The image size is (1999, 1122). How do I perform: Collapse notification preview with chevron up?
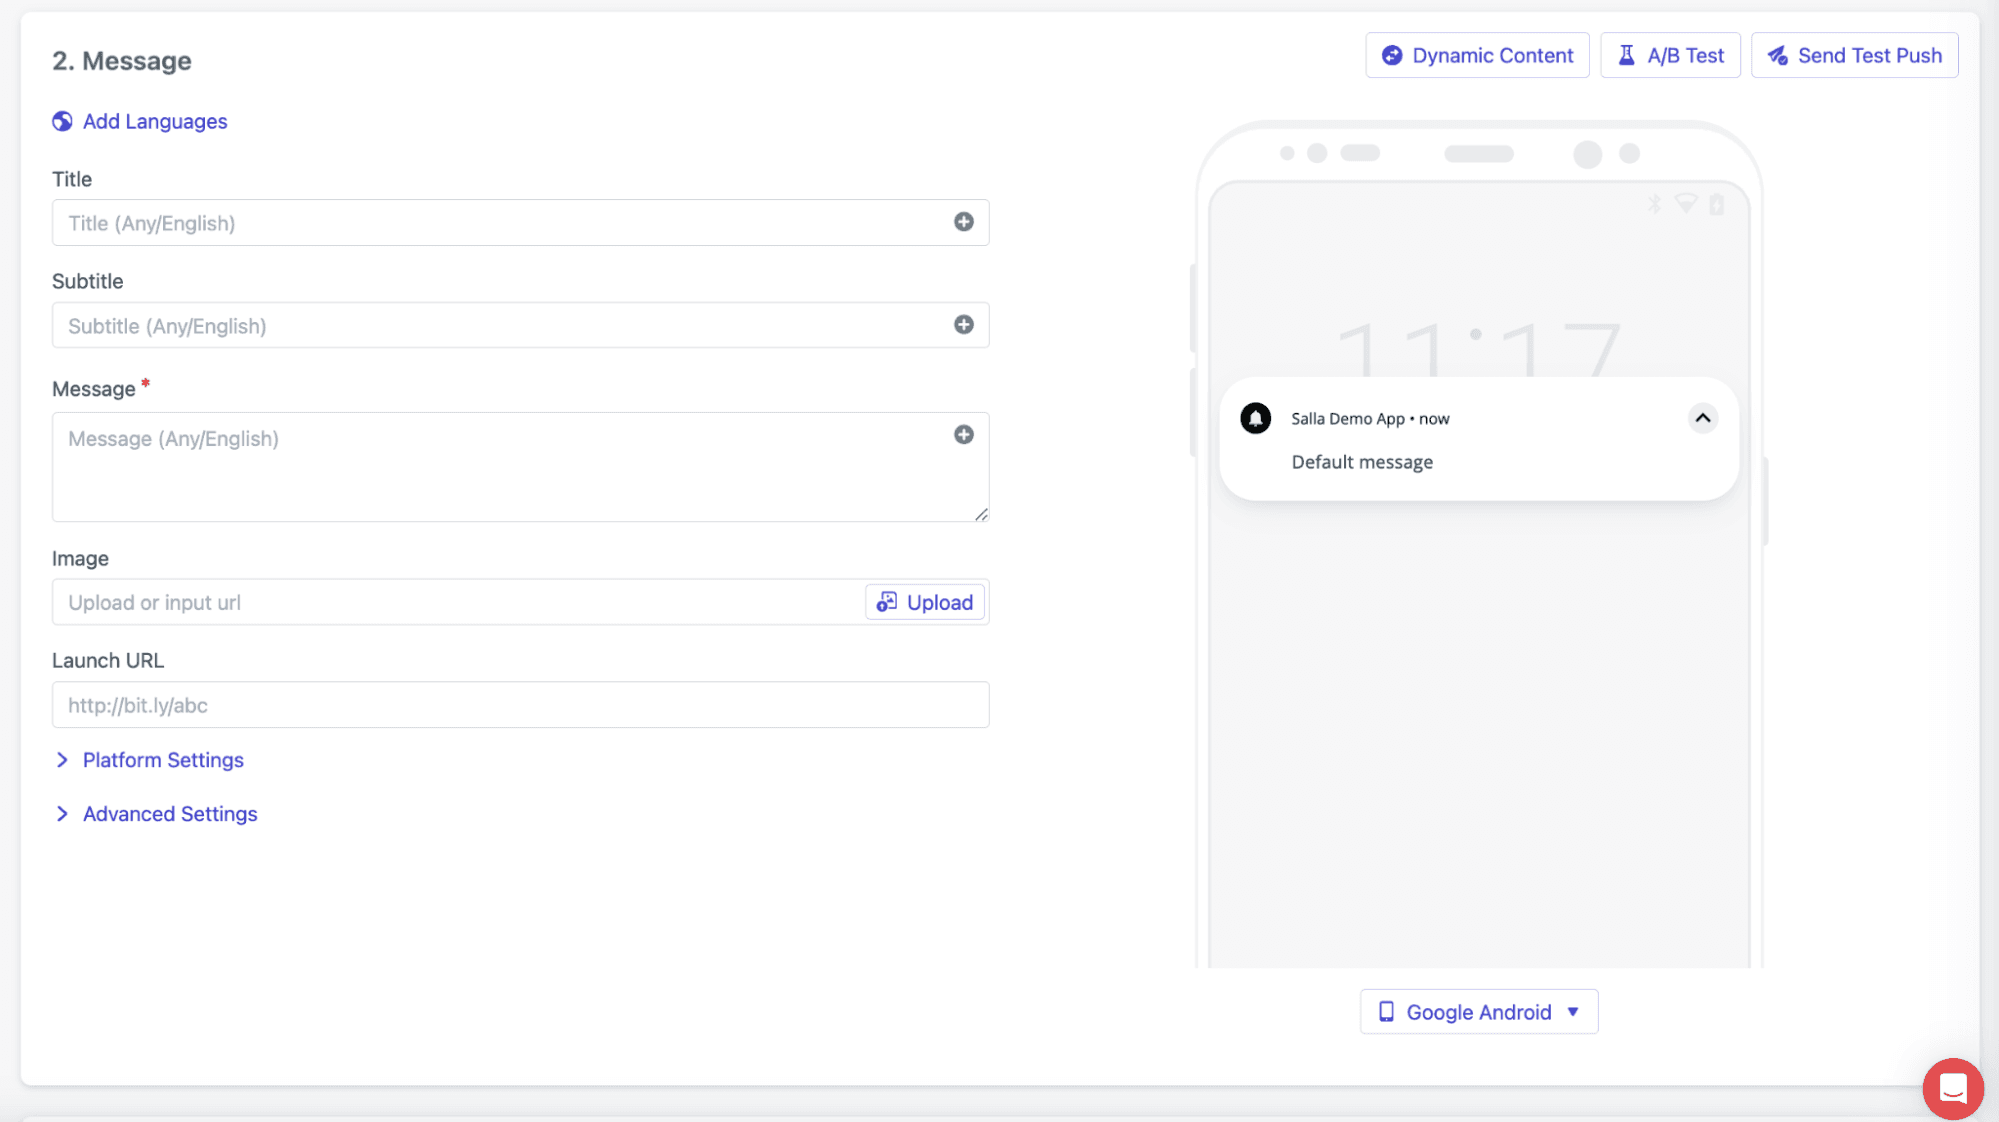coord(1702,418)
